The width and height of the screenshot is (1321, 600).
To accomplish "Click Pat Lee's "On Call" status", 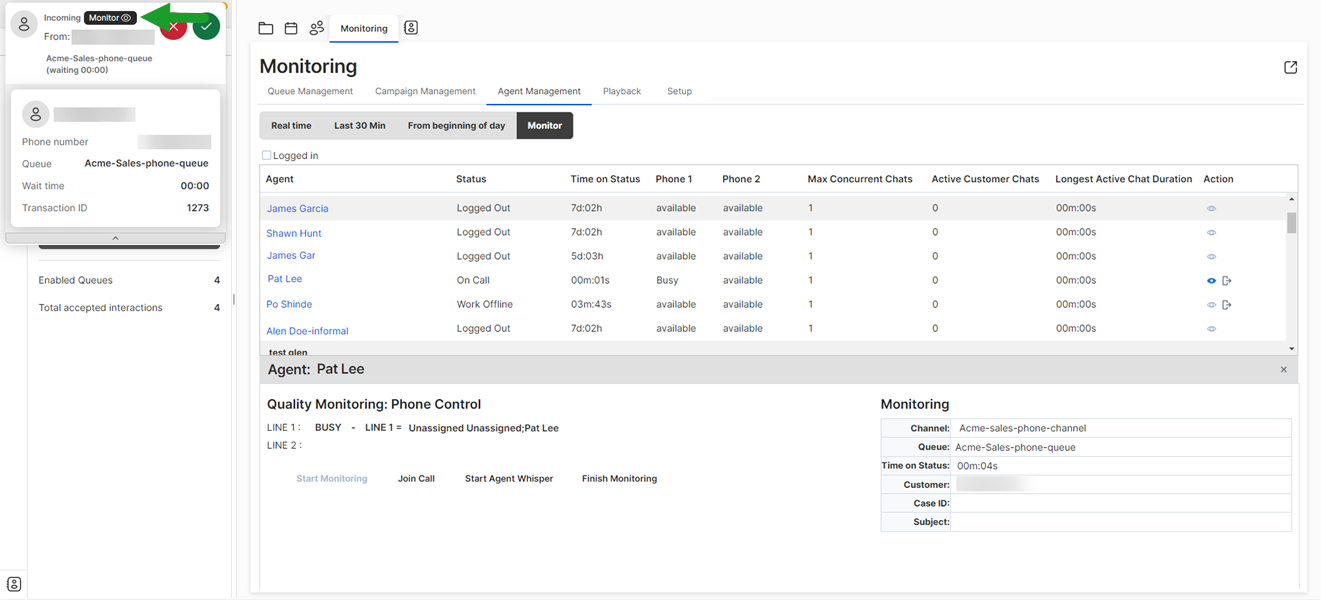I will coord(473,281).
